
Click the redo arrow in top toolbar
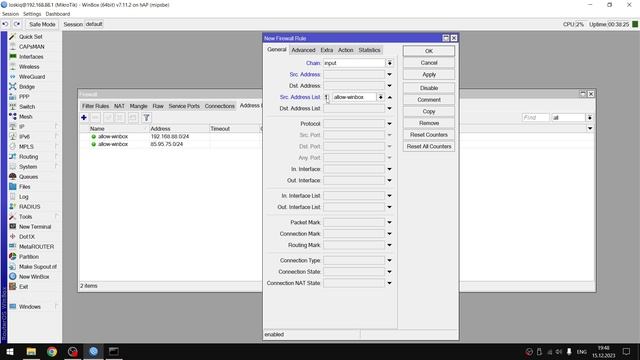click(x=17, y=24)
